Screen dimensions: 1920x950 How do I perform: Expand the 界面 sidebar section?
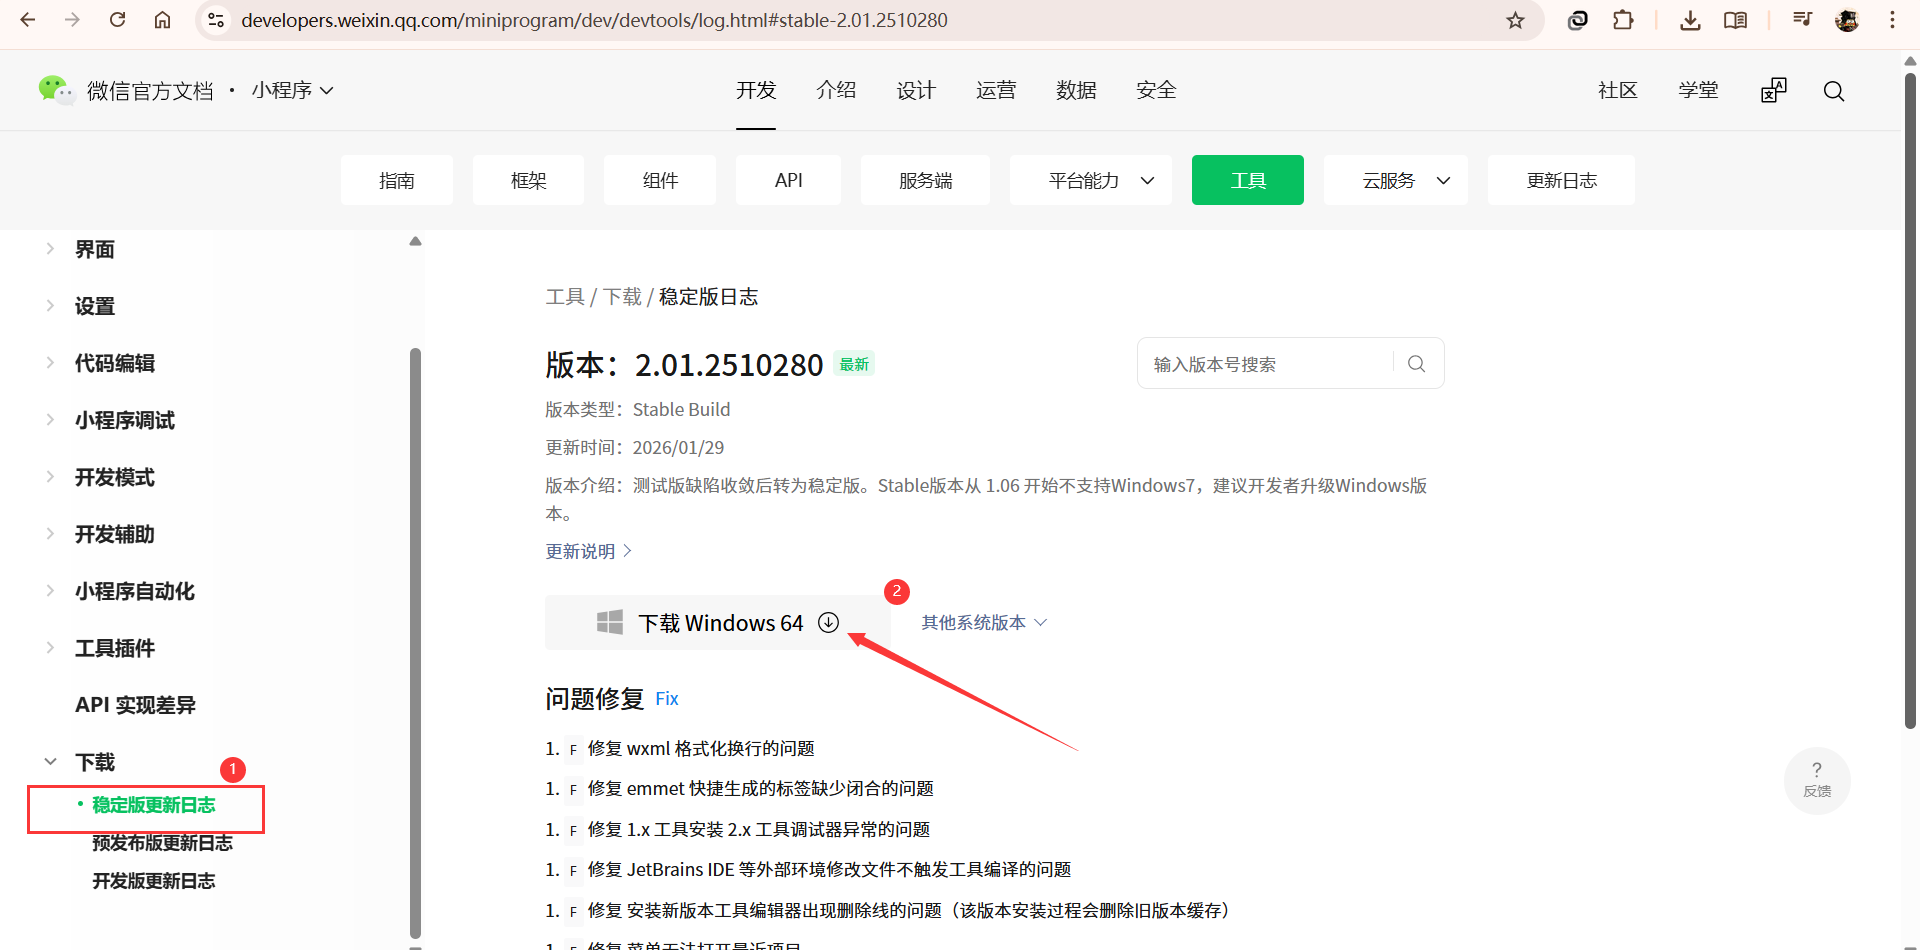tap(50, 249)
